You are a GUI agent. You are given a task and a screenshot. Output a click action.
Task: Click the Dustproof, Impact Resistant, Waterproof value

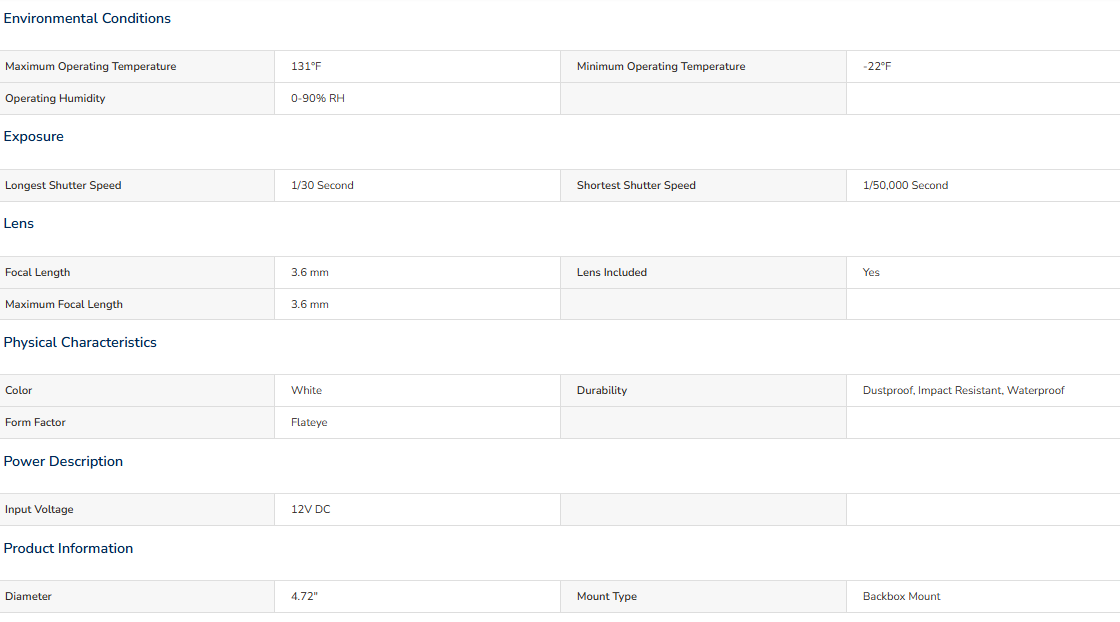click(x=963, y=390)
